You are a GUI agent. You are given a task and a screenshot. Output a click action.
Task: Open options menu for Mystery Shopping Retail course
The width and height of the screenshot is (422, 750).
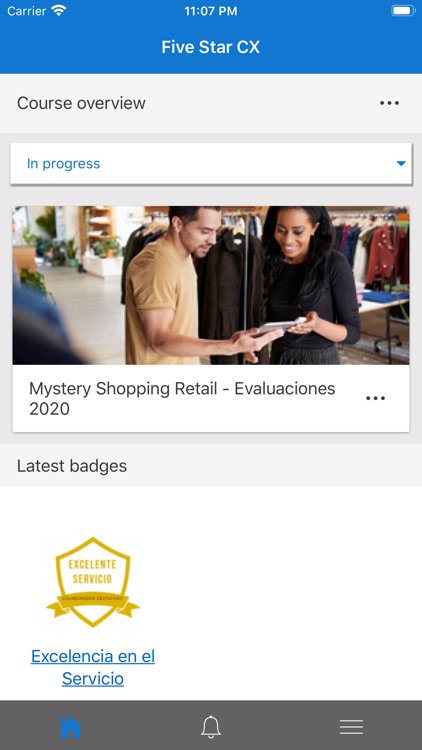pyautogui.click(x=376, y=398)
